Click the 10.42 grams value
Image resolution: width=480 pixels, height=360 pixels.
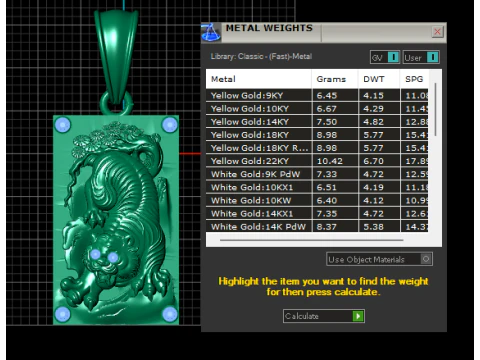(329, 161)
